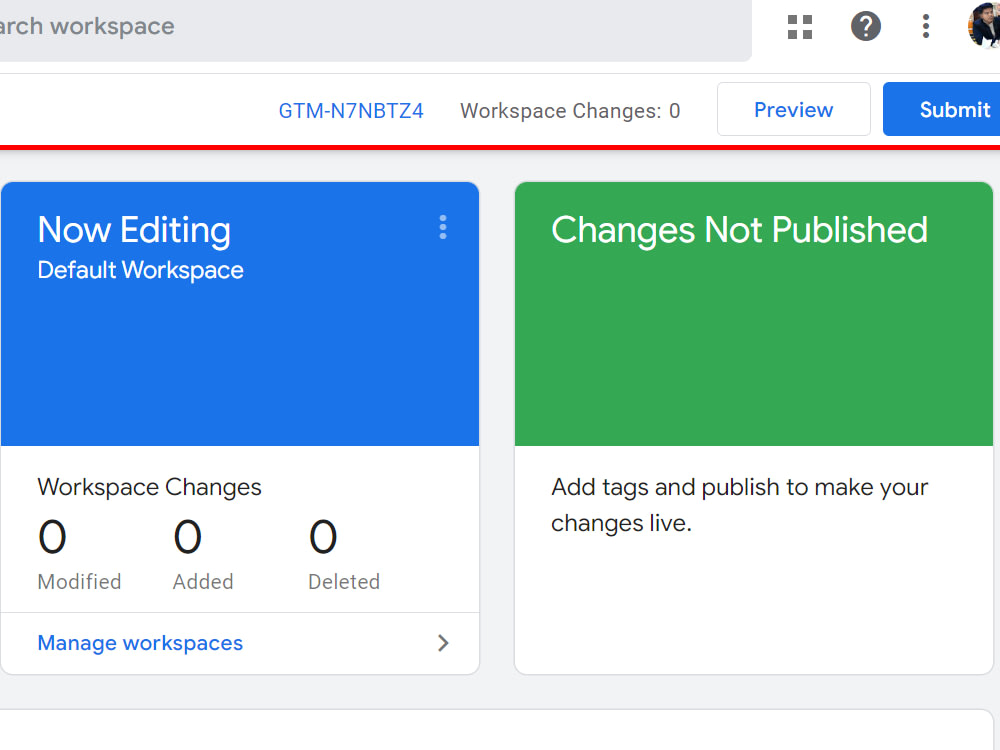Click the Workspace Changes section heading
The image size is (1000, 750).
(x=150, y=487)
